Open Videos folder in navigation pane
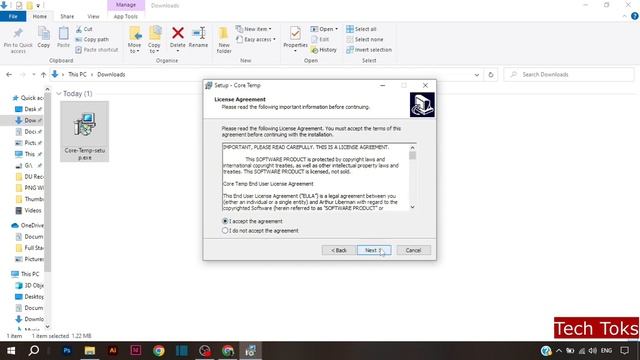 coord(29,211)
